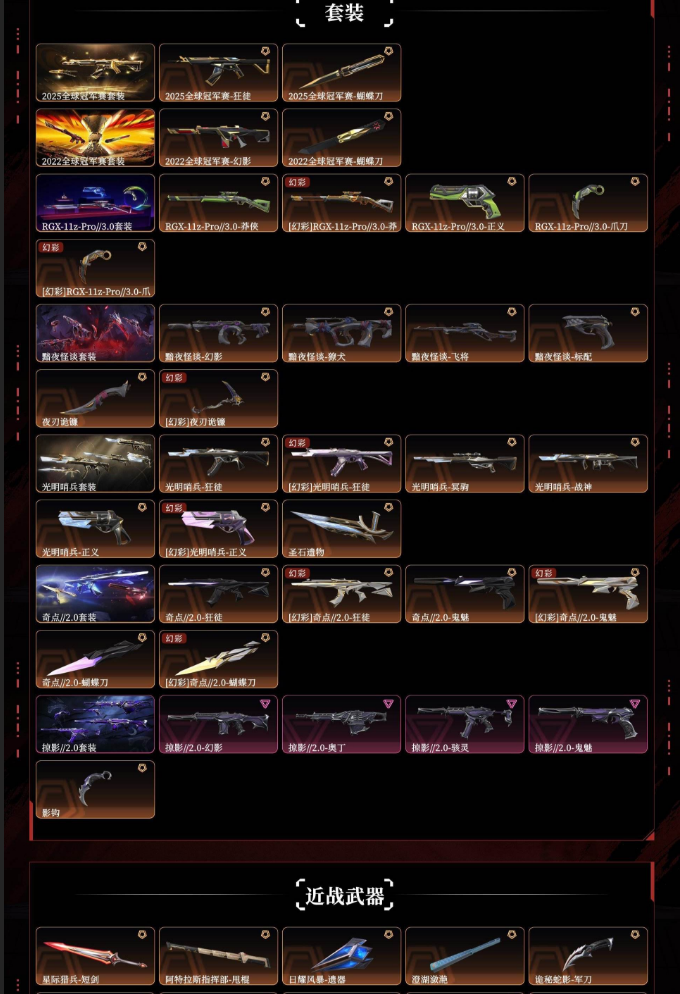
Task: Click the 近战武器 section header
Action: tap(345, 895)
